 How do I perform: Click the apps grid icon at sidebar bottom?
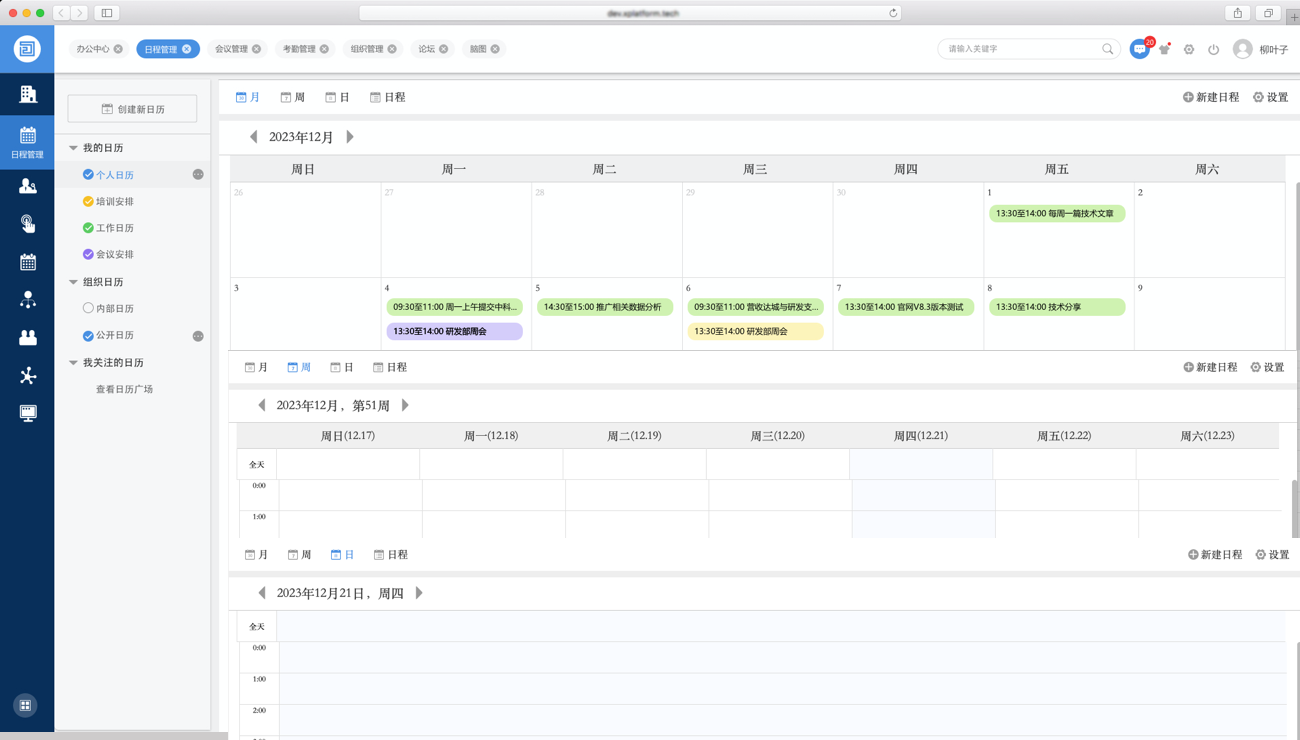[26, 705]
